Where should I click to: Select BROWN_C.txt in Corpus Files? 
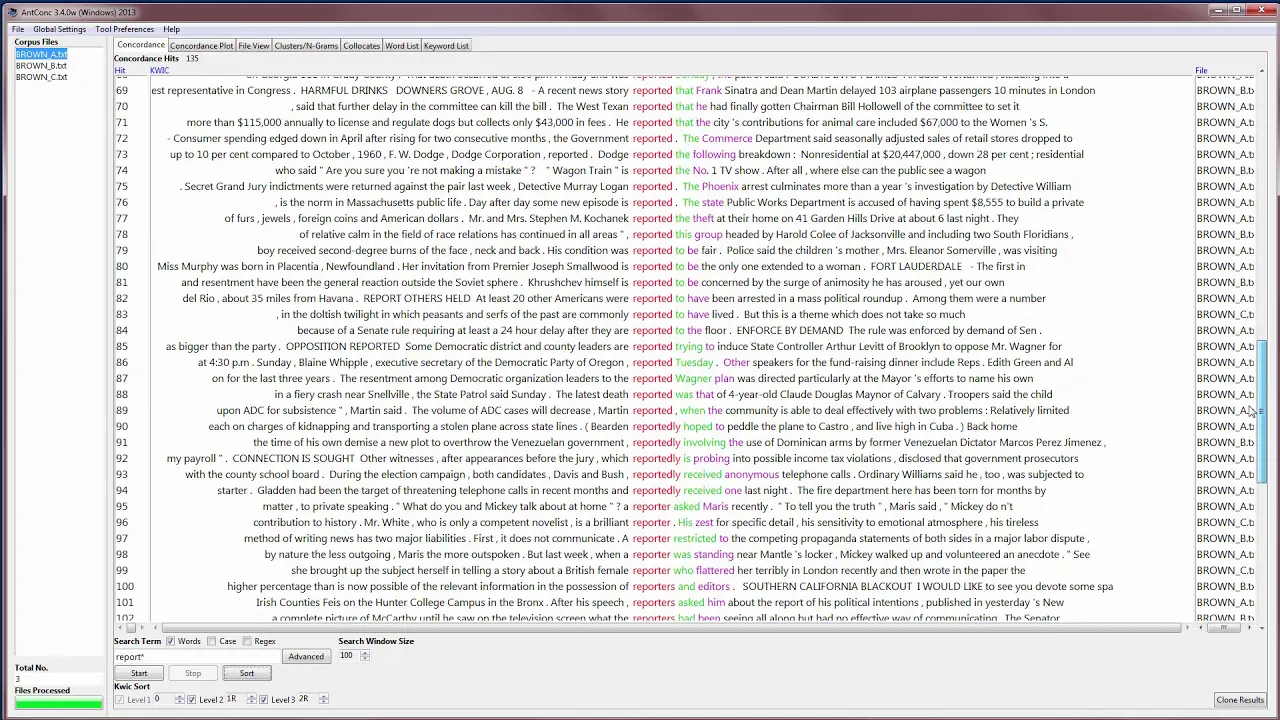tap(41, 77)
